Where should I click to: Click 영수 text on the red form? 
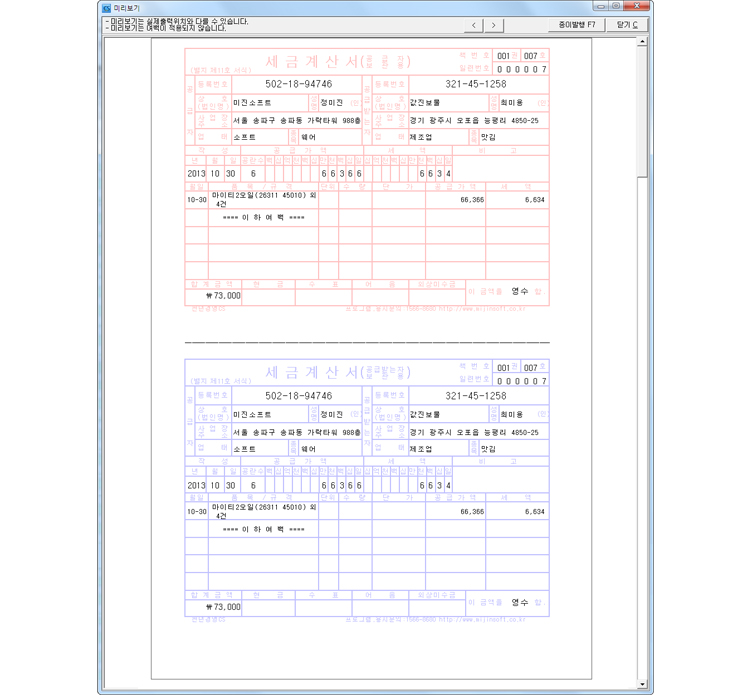(519, 291)
